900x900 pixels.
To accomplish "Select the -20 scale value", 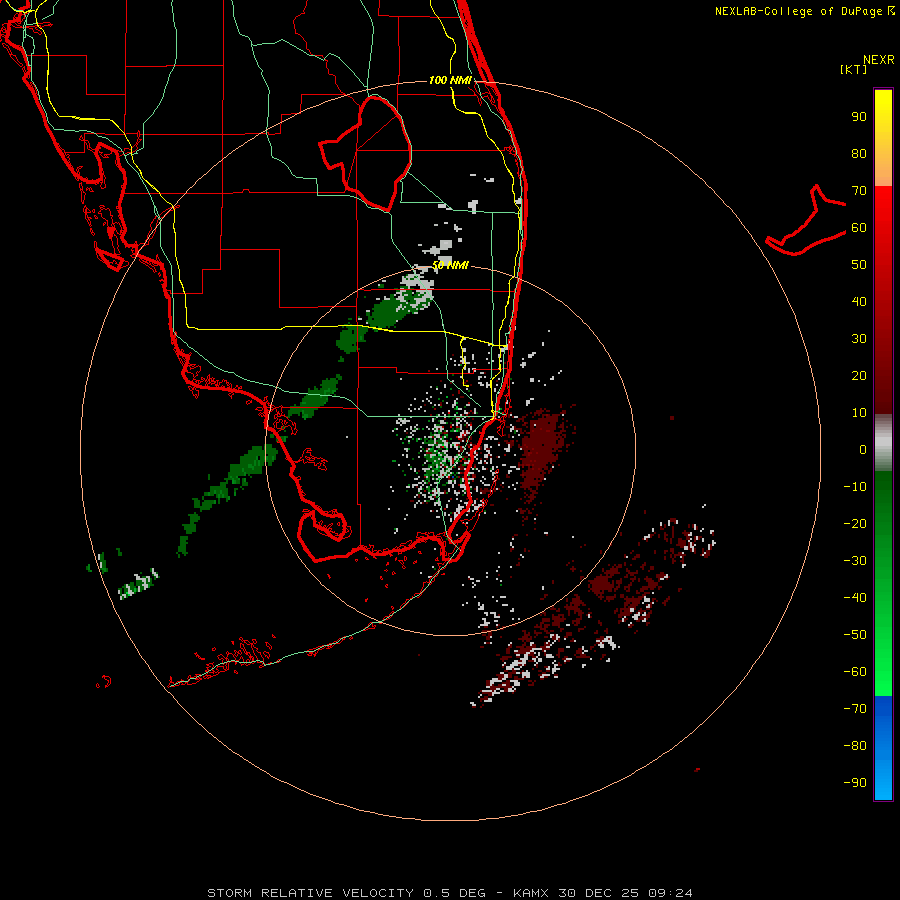I will [855, 523].
